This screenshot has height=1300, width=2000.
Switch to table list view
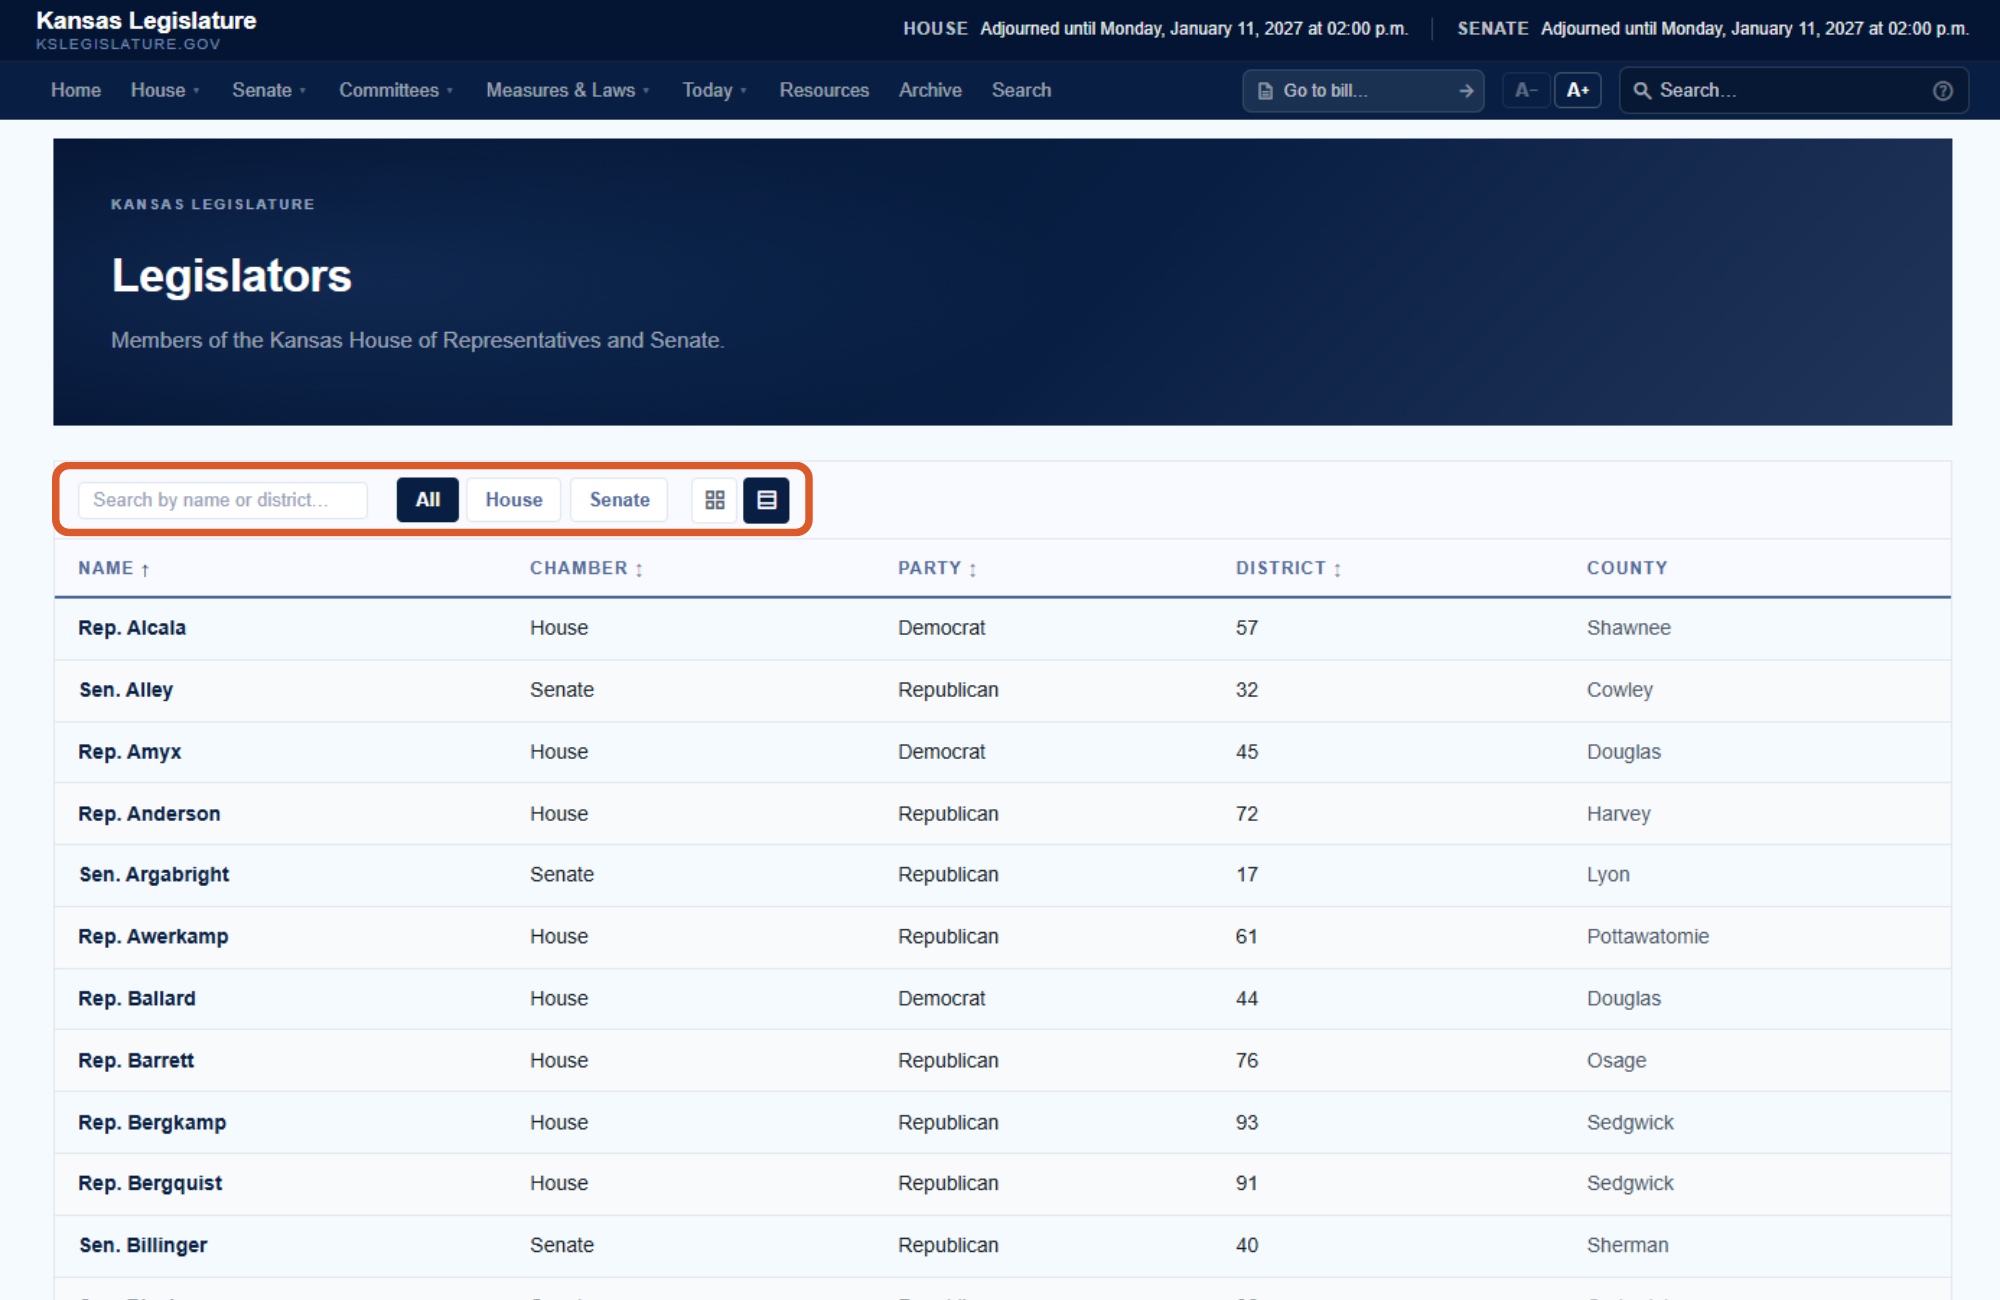click(x=767, y=500)
